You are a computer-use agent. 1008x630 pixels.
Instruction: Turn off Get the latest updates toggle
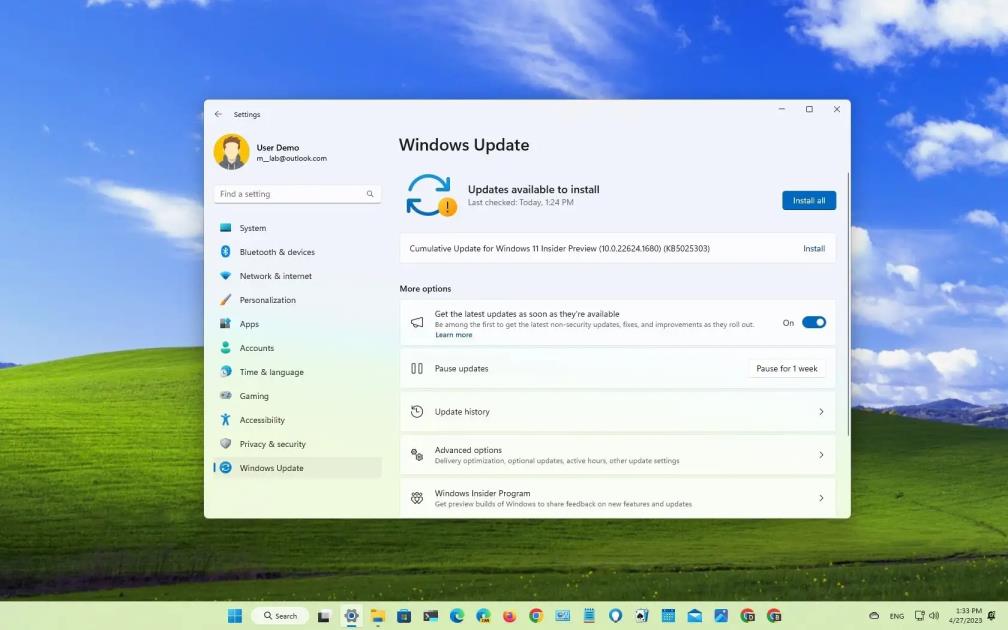tap(813, 322)
